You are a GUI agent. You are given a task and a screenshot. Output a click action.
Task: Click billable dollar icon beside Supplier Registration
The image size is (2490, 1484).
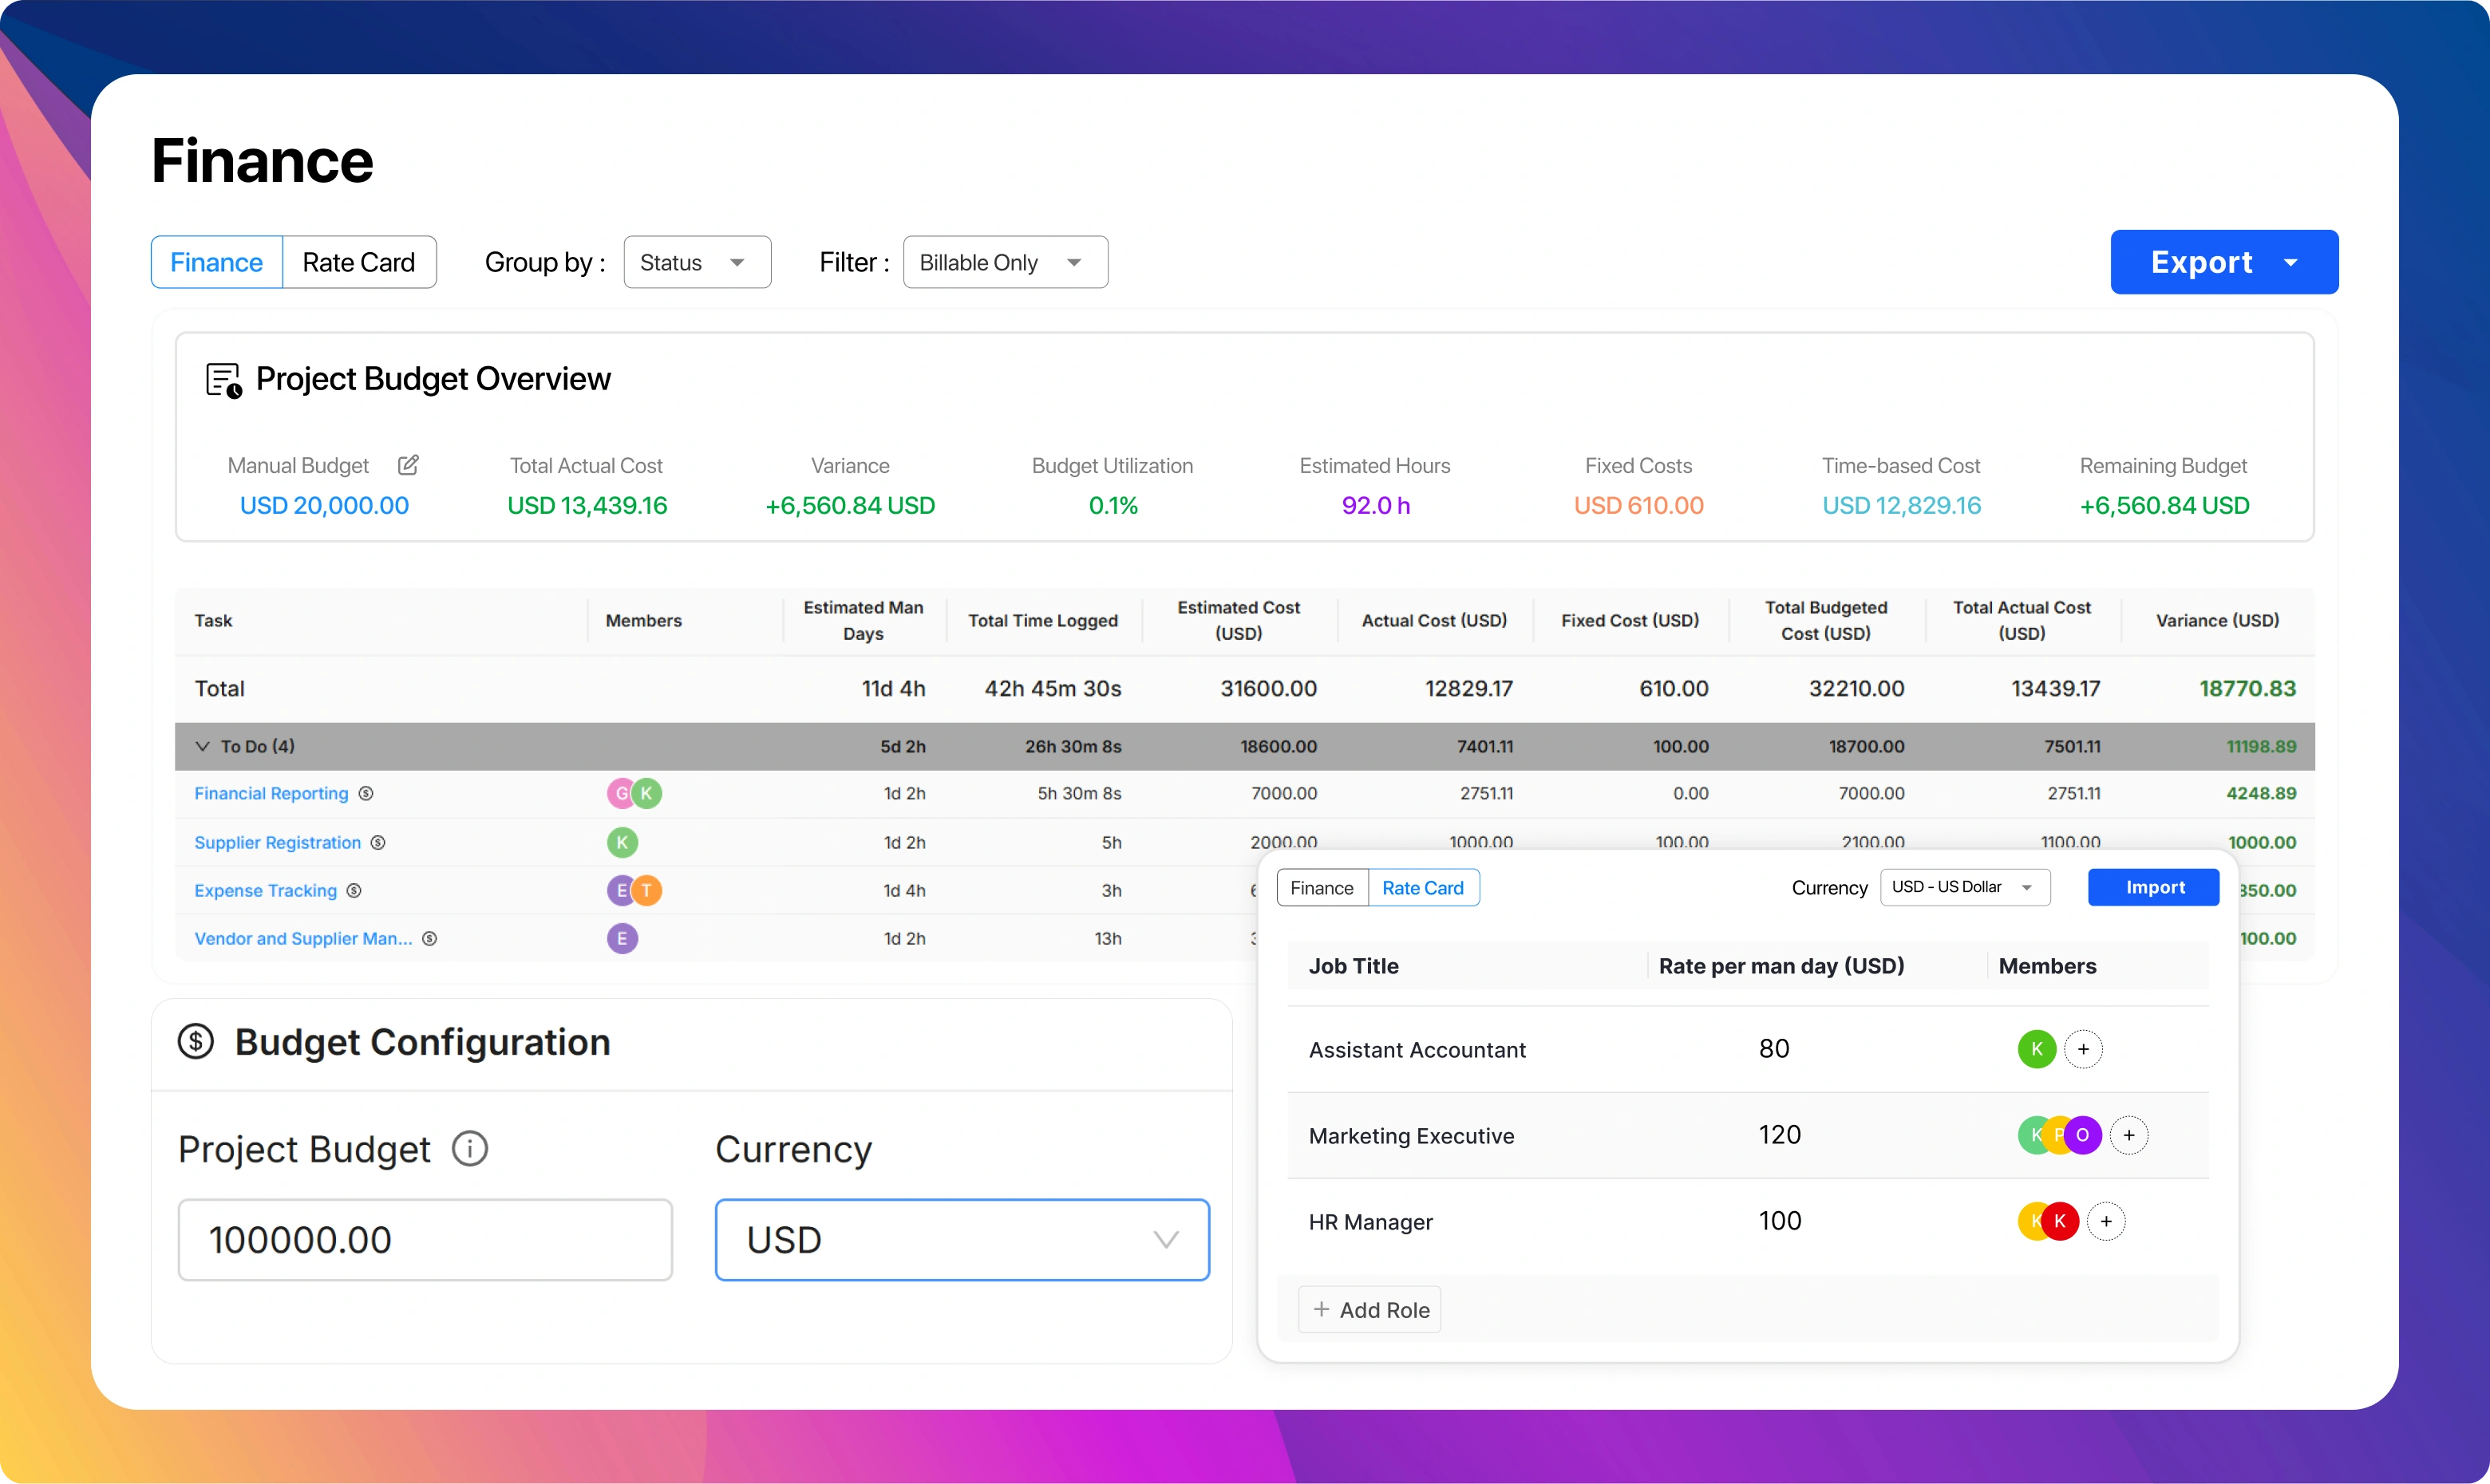[378, 842]
